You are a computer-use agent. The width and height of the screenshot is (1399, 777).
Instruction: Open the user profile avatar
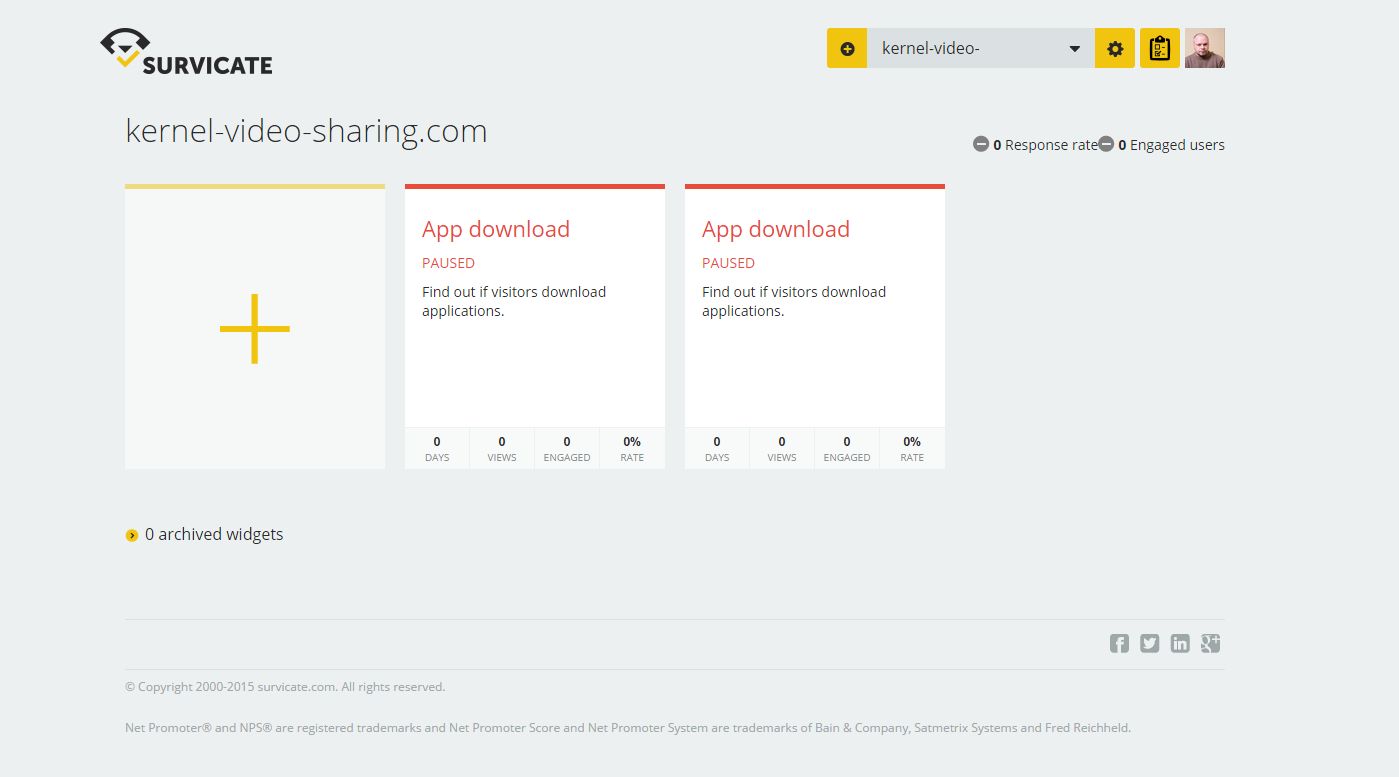coord(1205,48)
